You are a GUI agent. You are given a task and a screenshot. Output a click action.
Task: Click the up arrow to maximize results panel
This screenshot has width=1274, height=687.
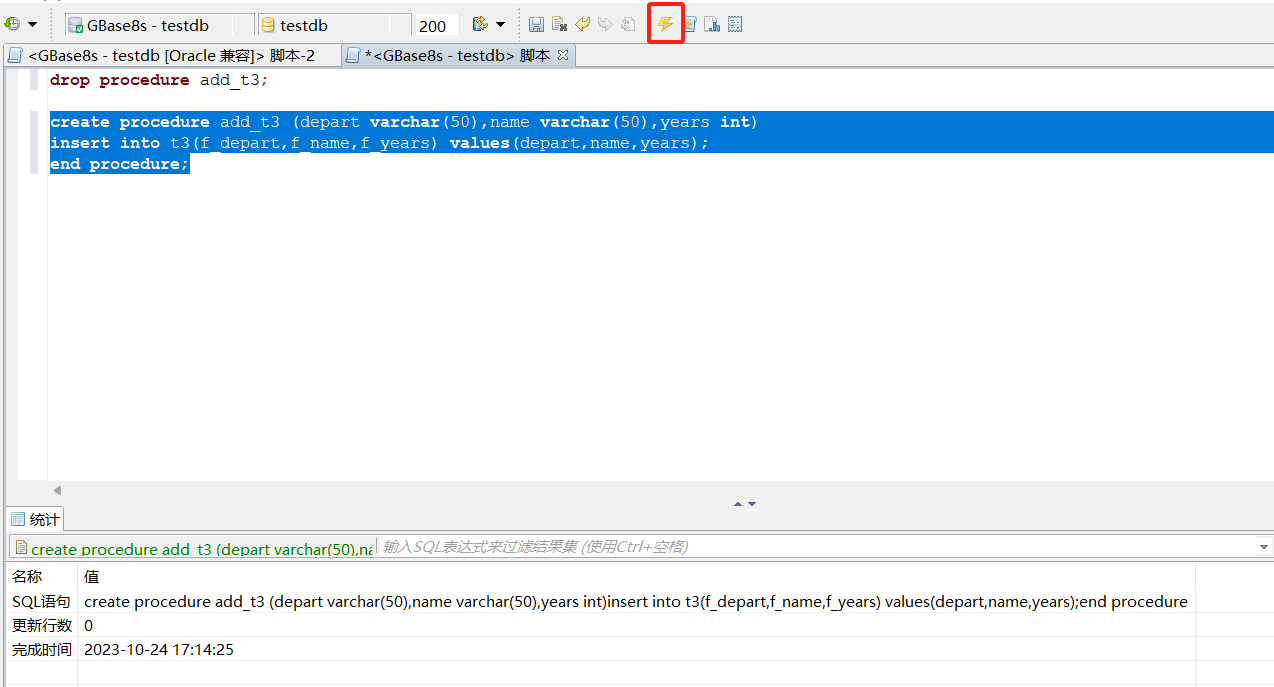[x=738, y=504]
